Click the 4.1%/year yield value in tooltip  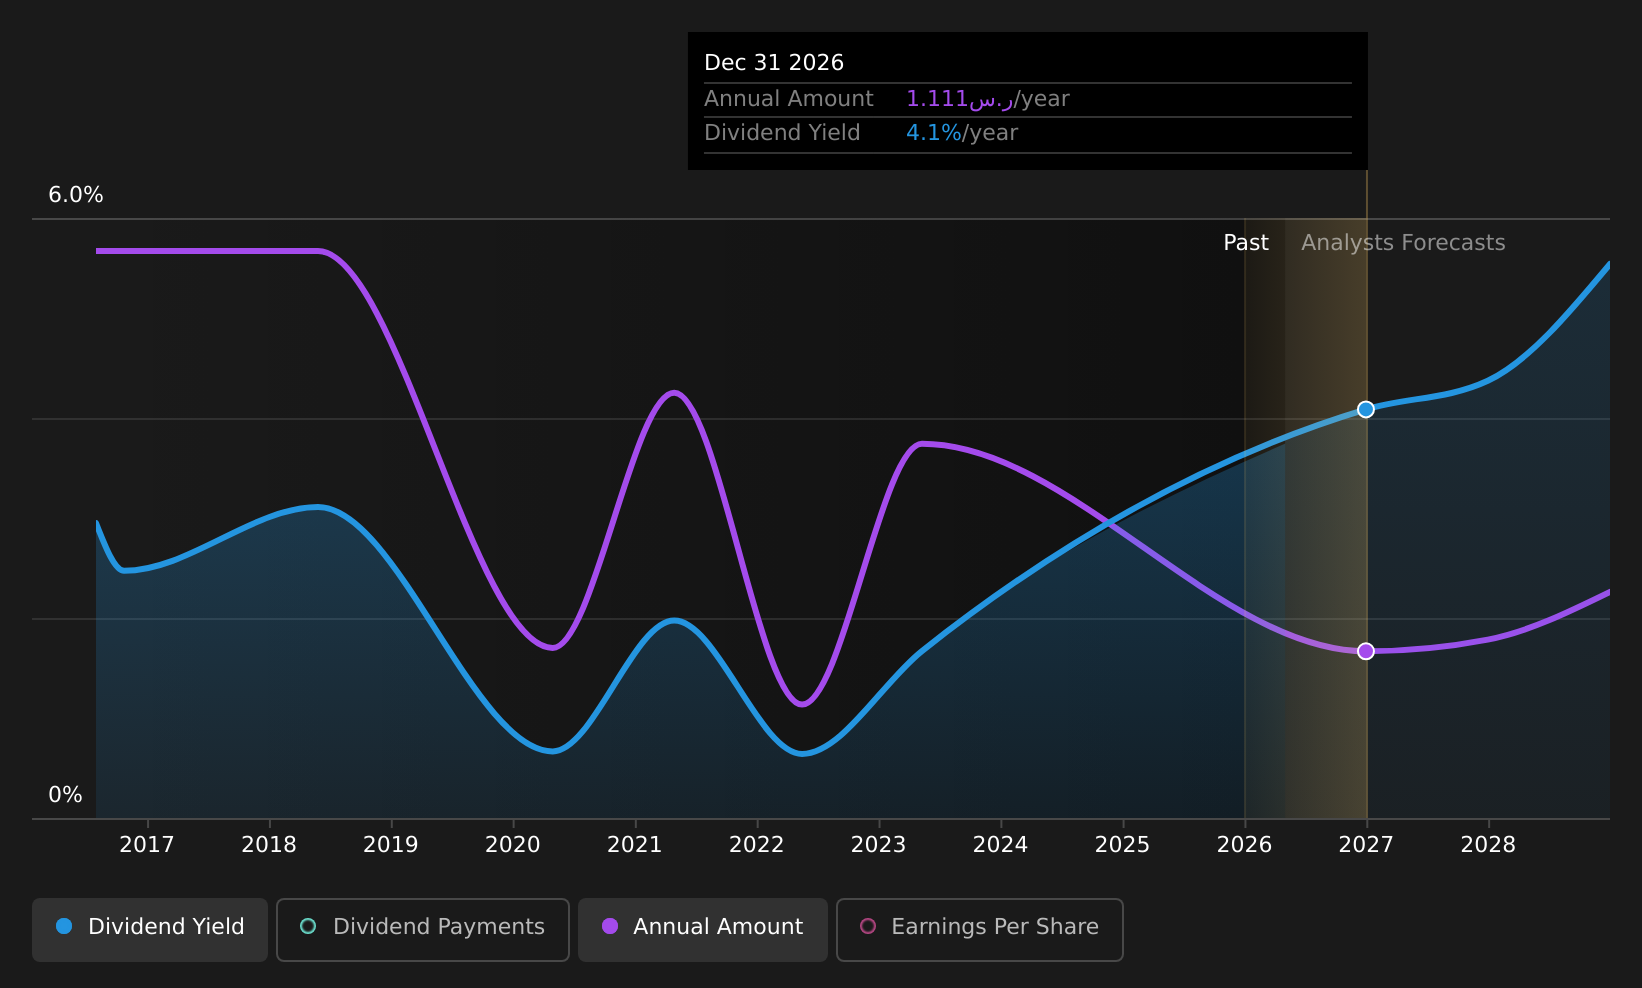click(962, 133)
